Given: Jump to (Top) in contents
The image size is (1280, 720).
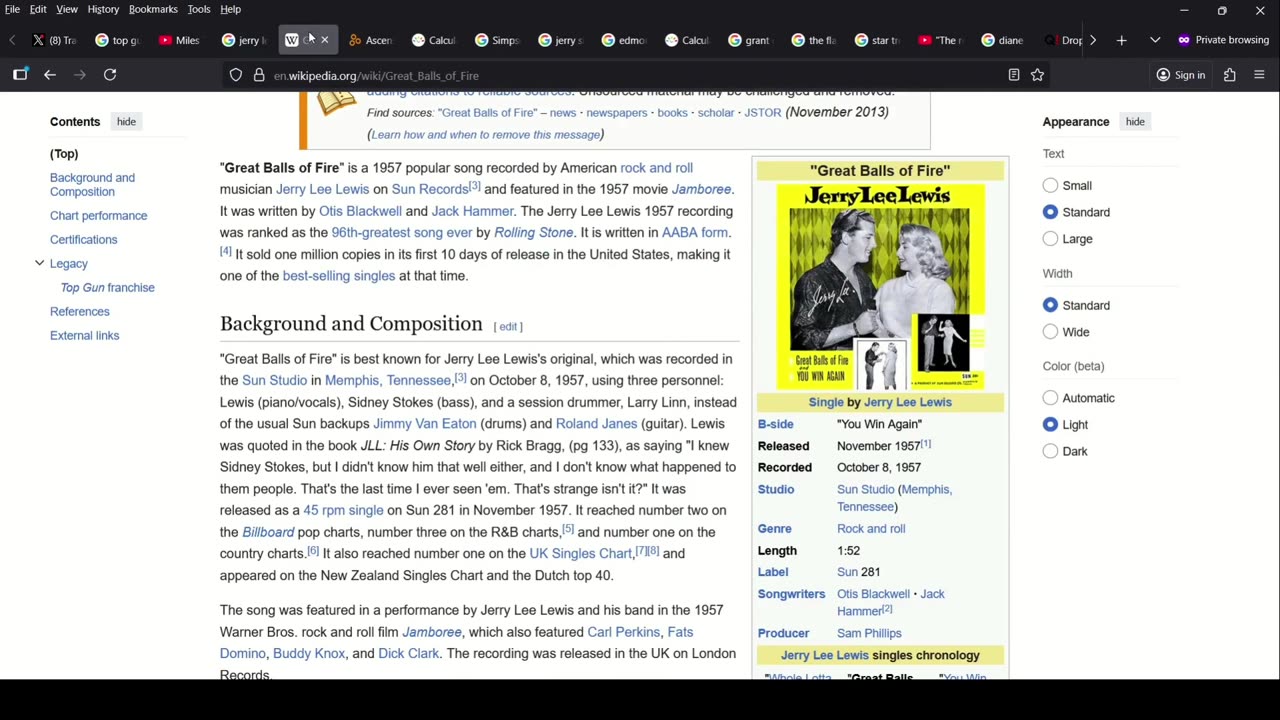Looking at the screenshot, I should 64,154.
